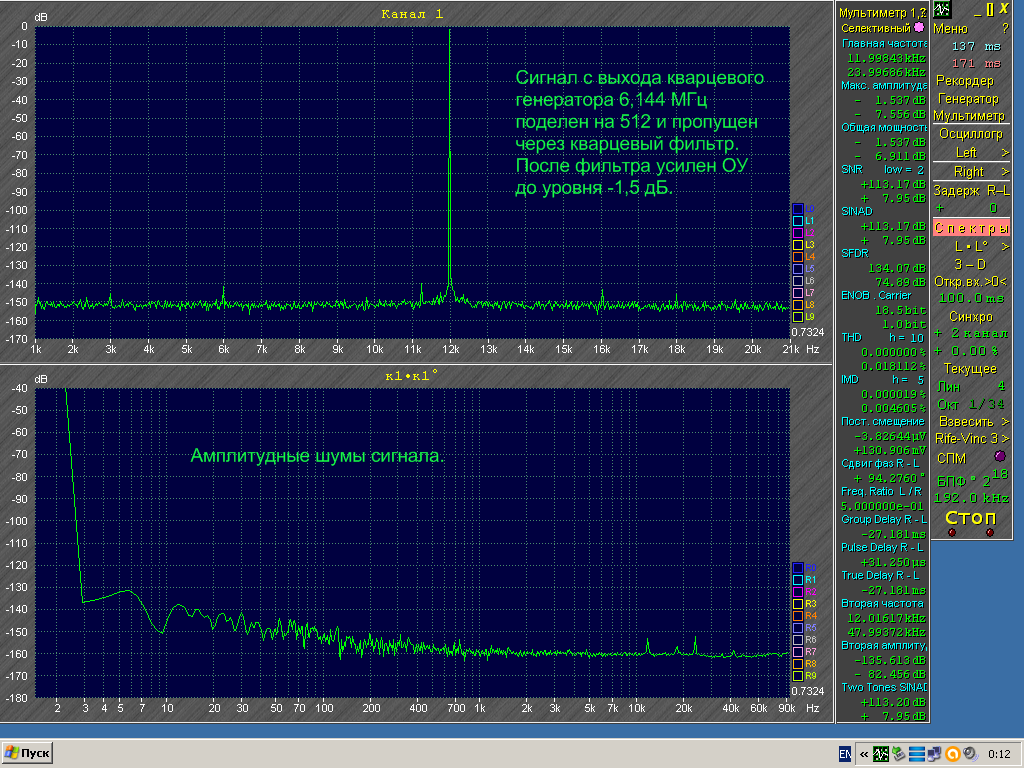Toggle the R5 trace checkbox
Image resolution: width=1024 pixels, height=768 pixels.
pos(797,628)
